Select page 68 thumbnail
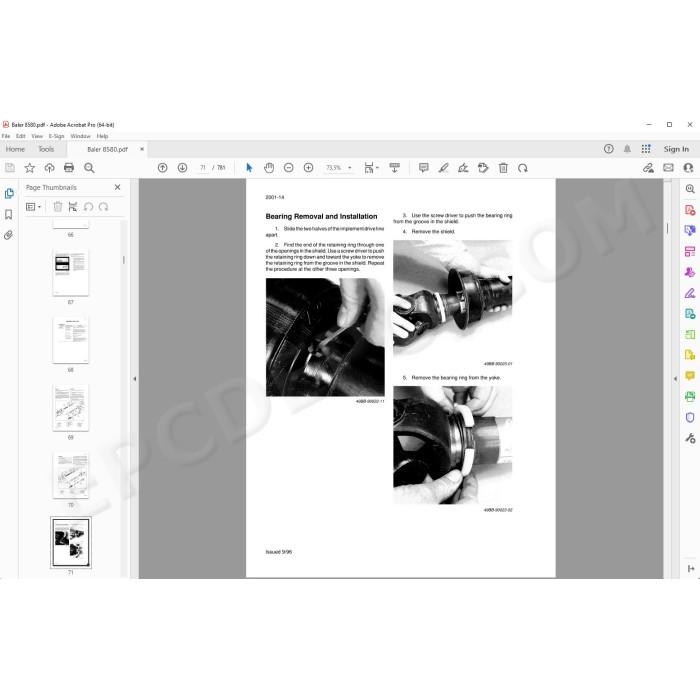700x700 pixels. coord(71,340)
